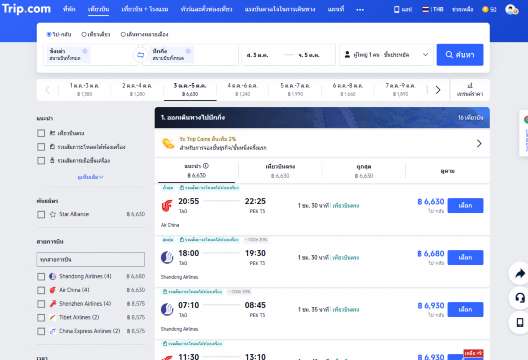Tick the Shenzhen Airlines filter checkbox
528x360 pixels.
coord(41,304)
